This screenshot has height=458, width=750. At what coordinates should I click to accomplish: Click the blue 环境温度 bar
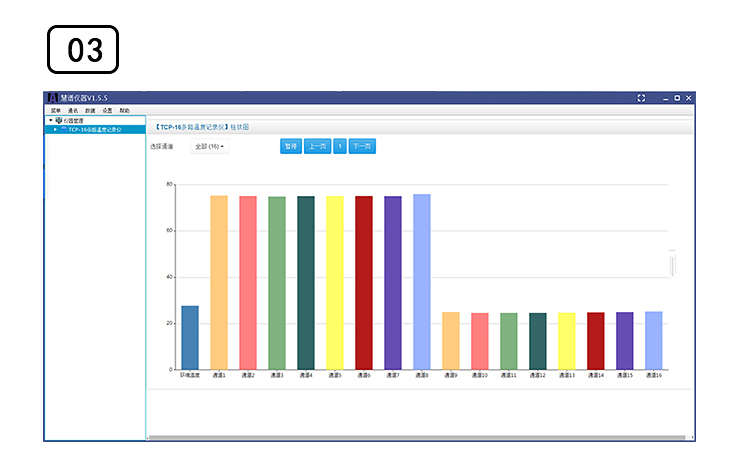click(x=190, y=338)
